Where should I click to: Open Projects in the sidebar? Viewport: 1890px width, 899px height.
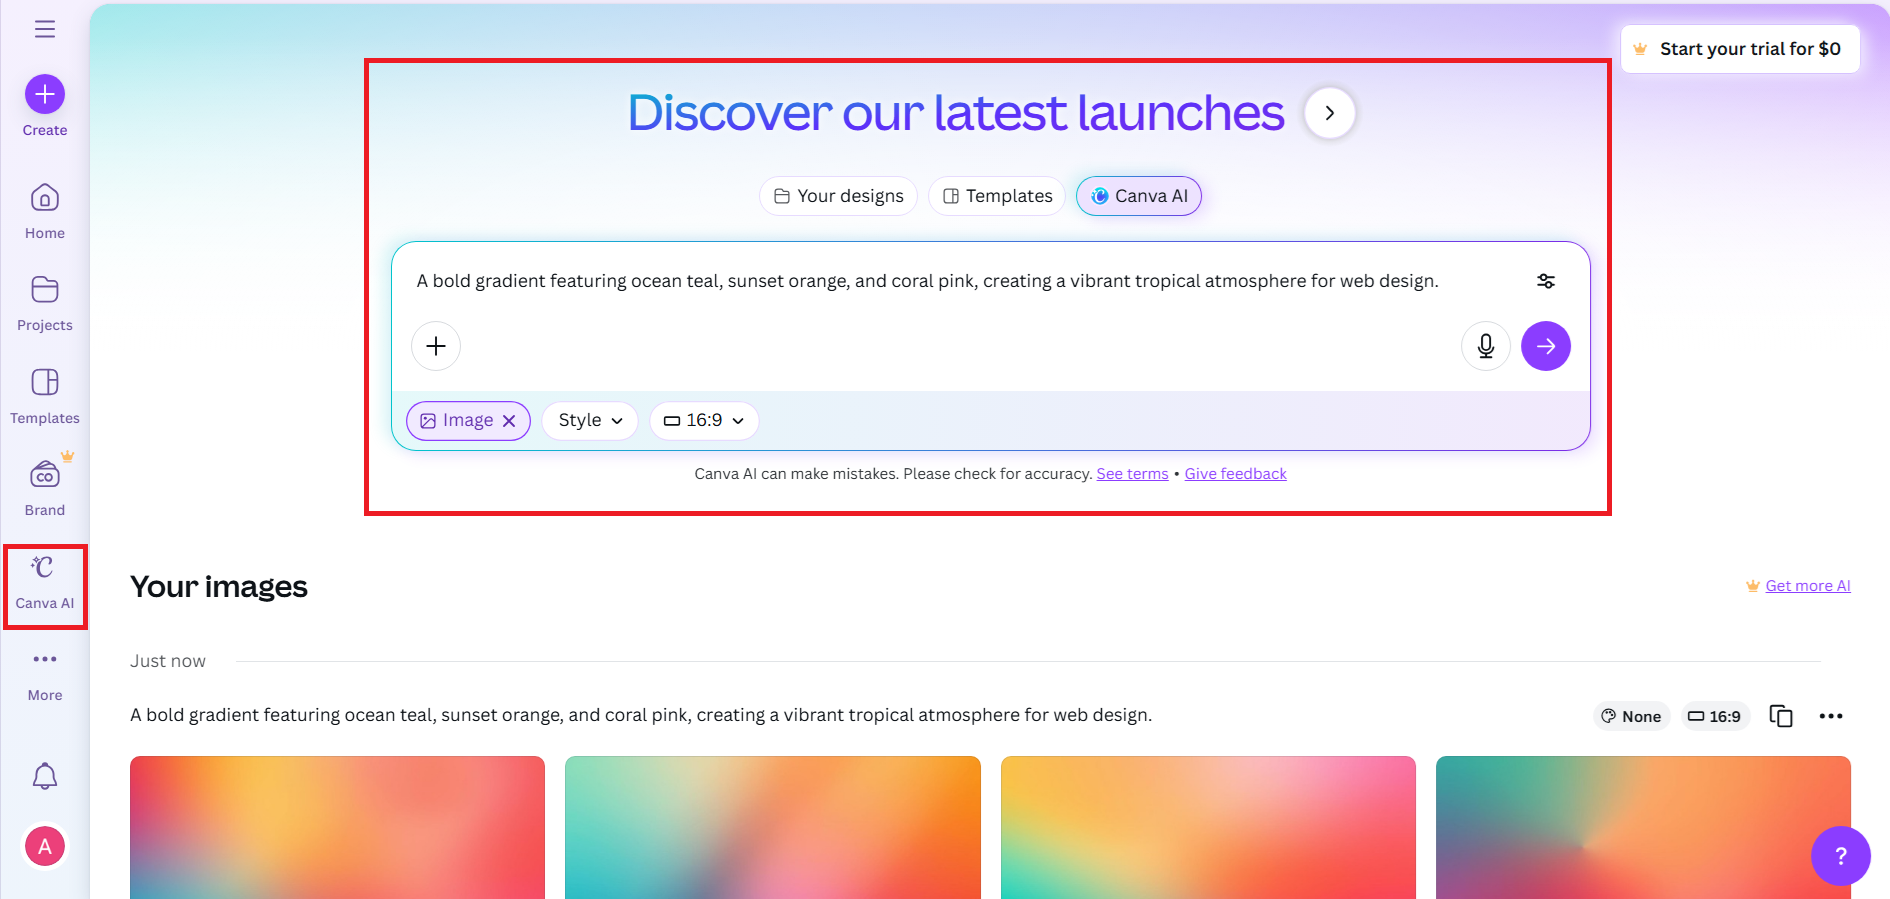45,303
